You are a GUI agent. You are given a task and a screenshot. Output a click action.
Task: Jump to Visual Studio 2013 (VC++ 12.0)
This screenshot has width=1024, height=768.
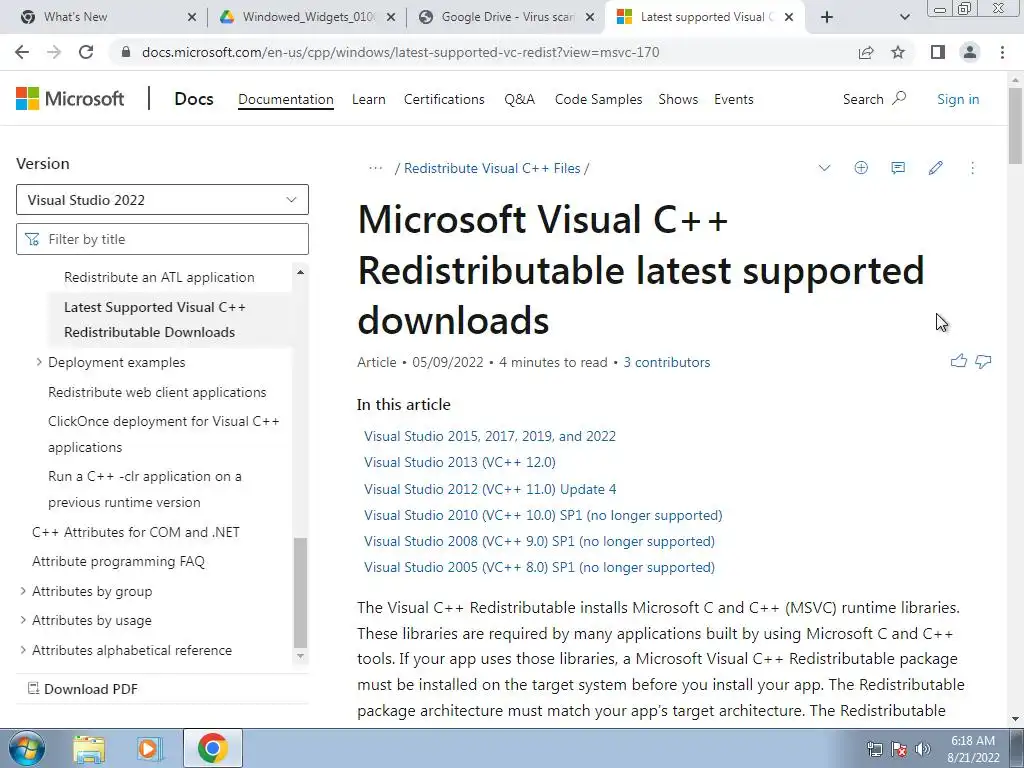pyautogui.click(x=460, y=462)
